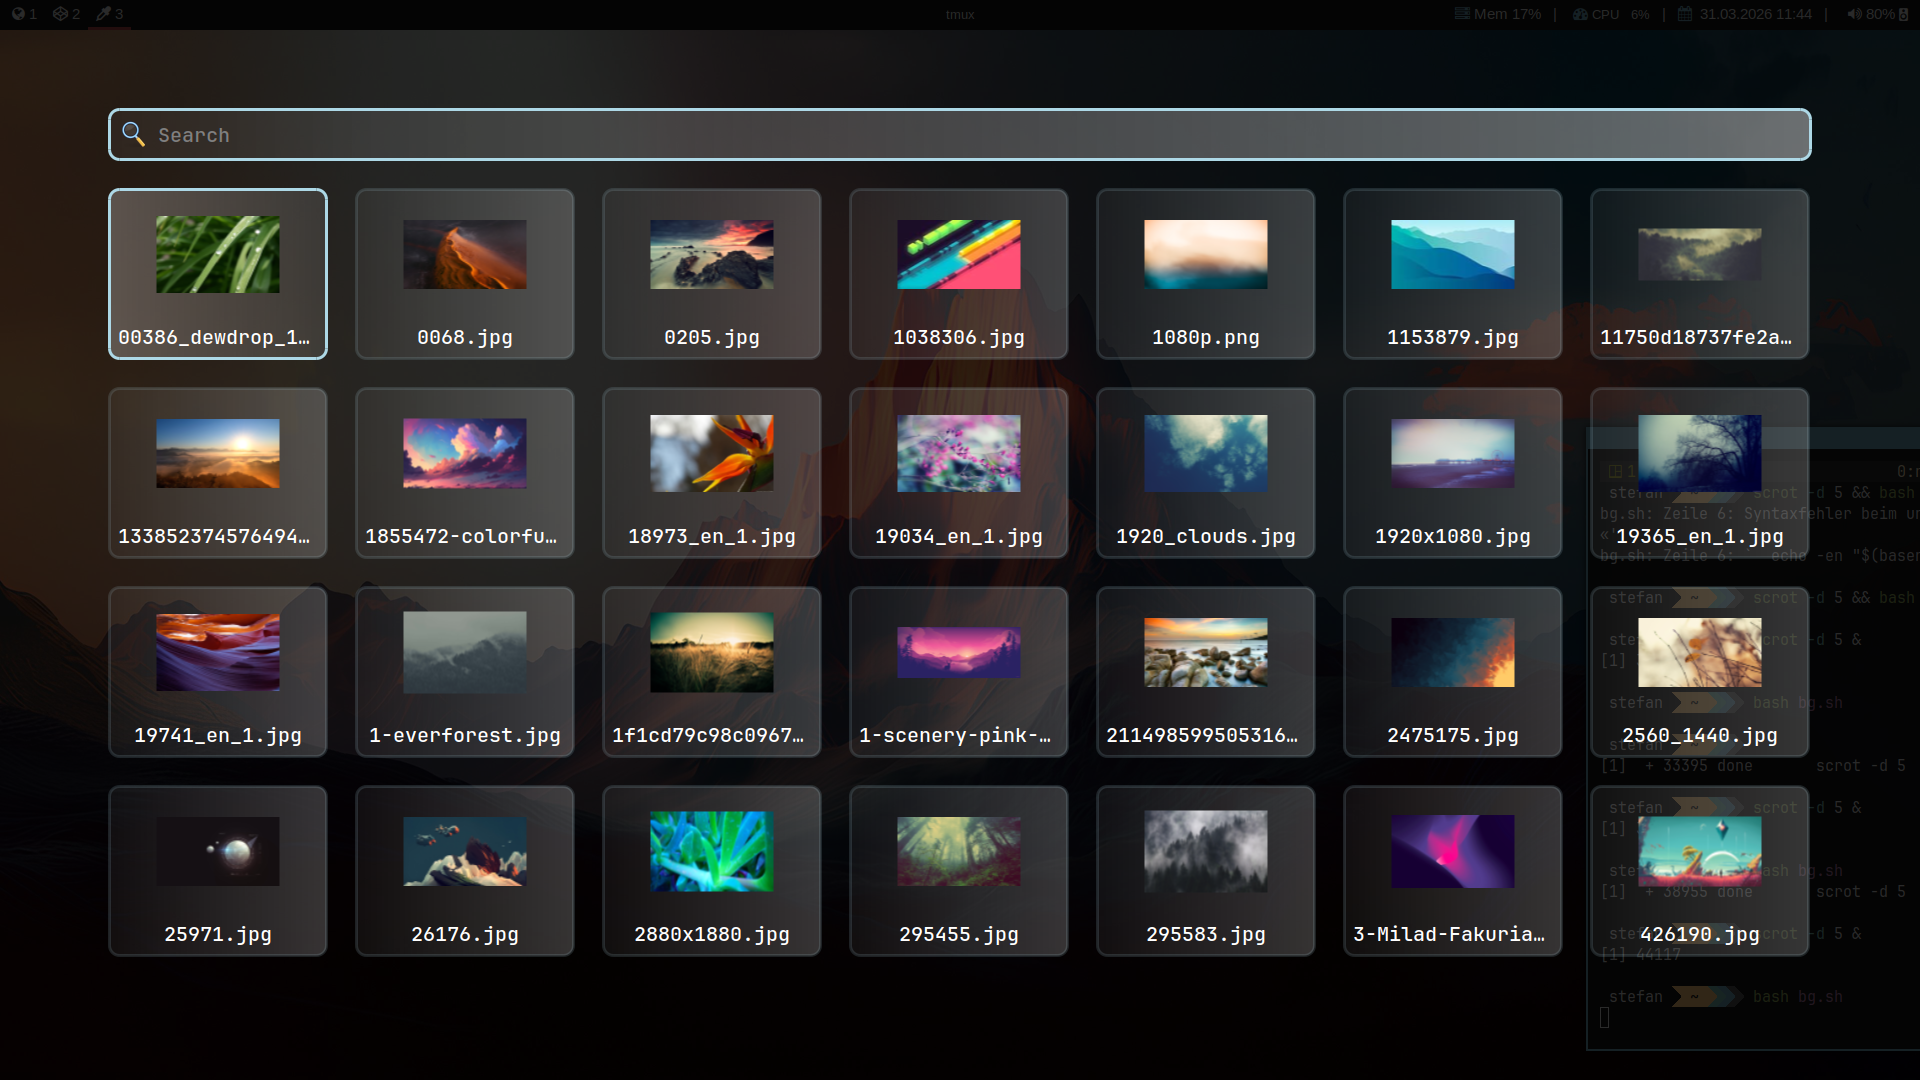This screenshot has width=1920, height=1080.
Task: Click the CPU usage indicator
Action: click(x=1610, y=14)
